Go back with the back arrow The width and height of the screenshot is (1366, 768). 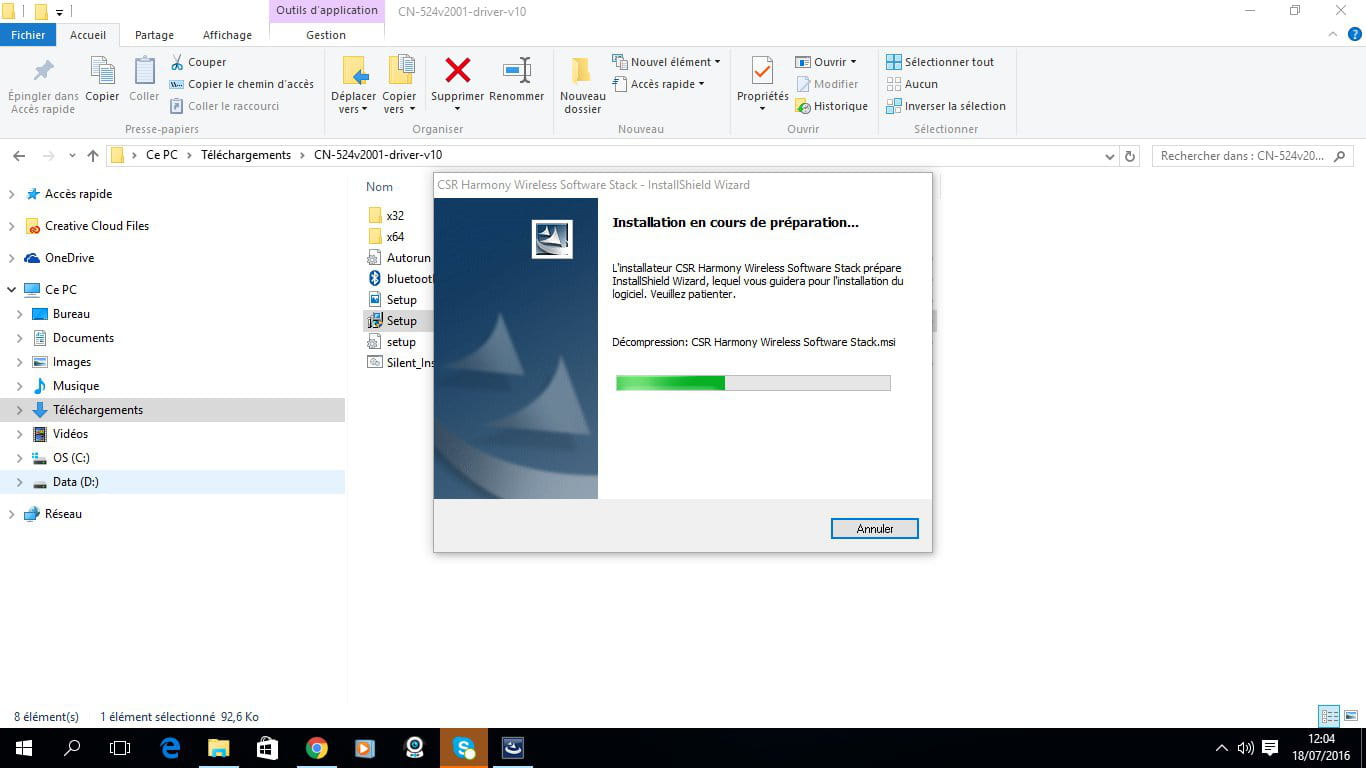pos(19,156)
